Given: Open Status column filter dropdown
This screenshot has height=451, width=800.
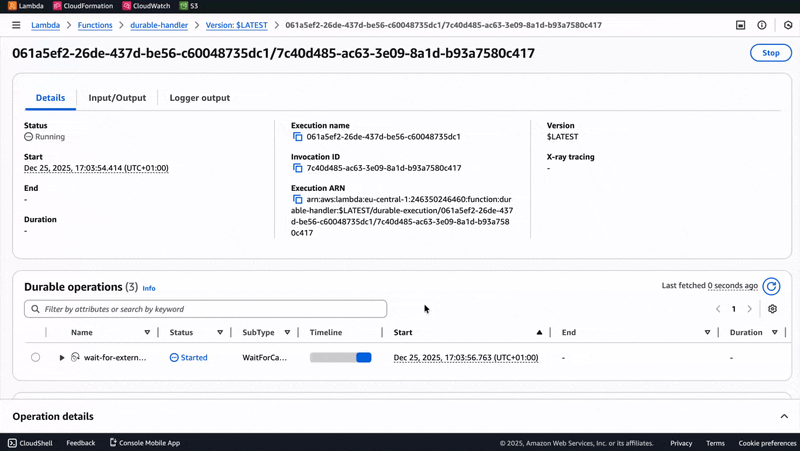Looking at the screenshot, I should point(220,332).
